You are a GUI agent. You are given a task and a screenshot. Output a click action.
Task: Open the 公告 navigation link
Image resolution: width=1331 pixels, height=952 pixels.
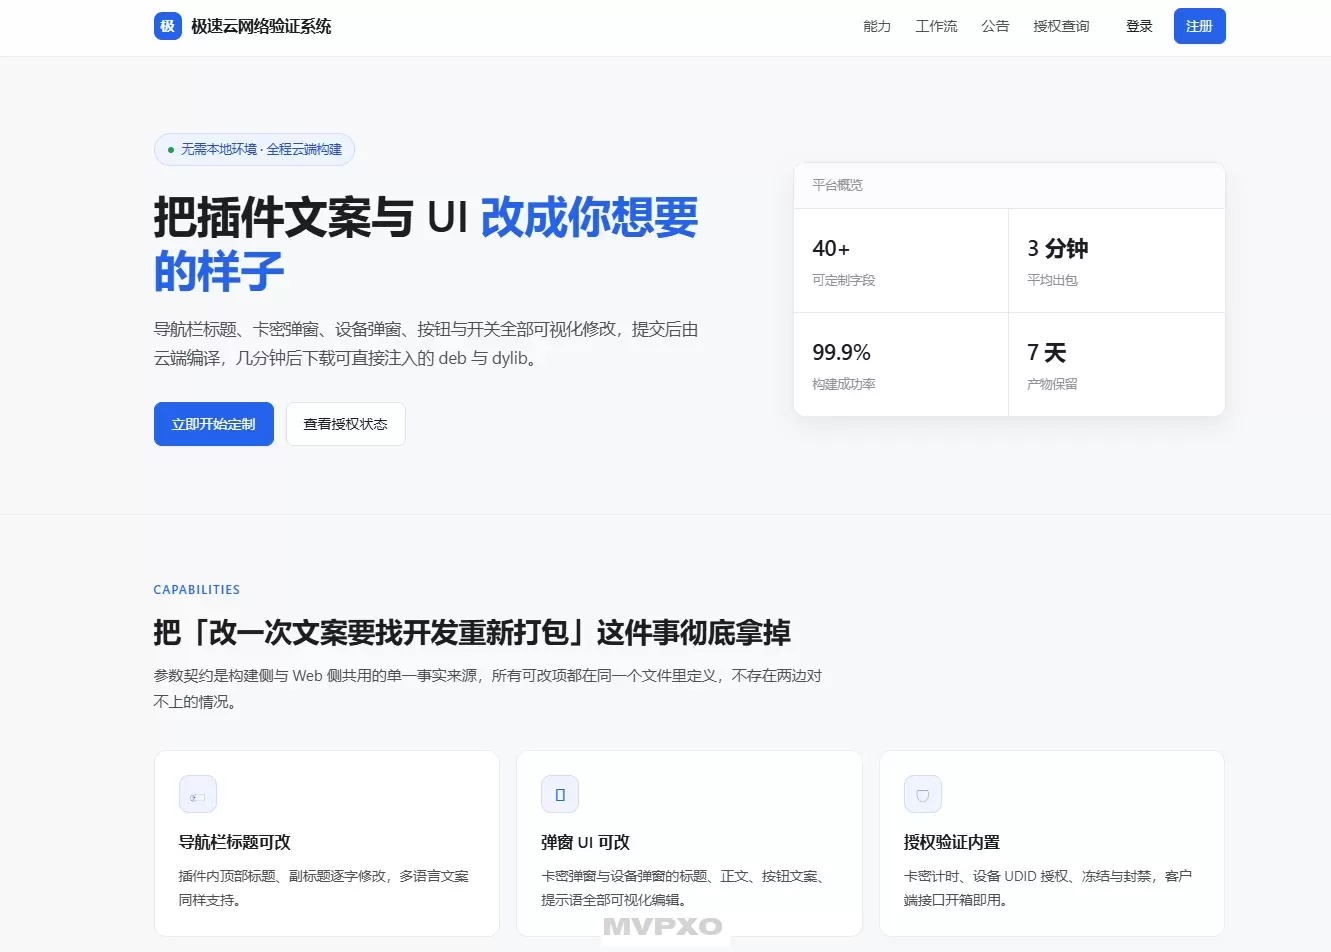click(995, 26)
